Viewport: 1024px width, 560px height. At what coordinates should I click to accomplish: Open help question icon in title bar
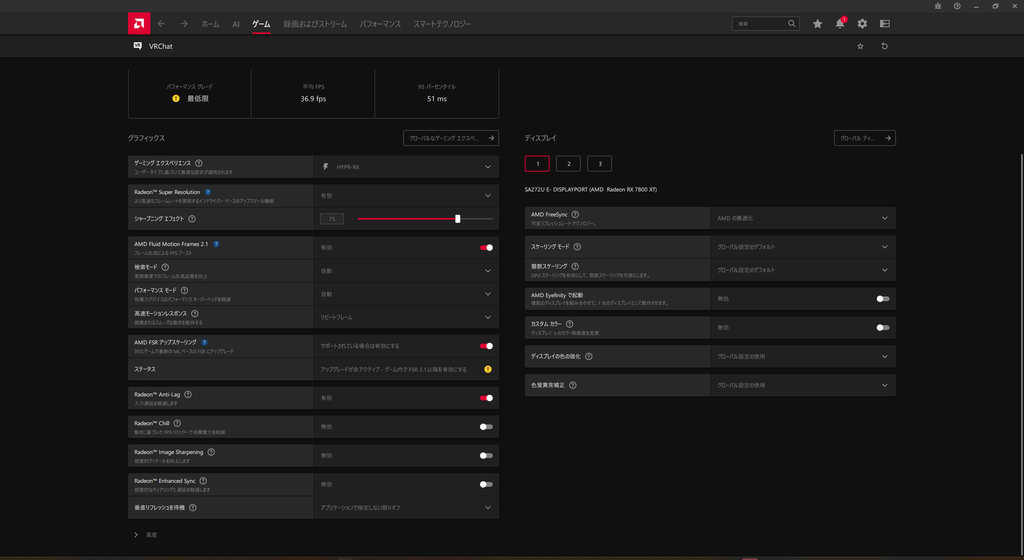[x=957, y=6]
